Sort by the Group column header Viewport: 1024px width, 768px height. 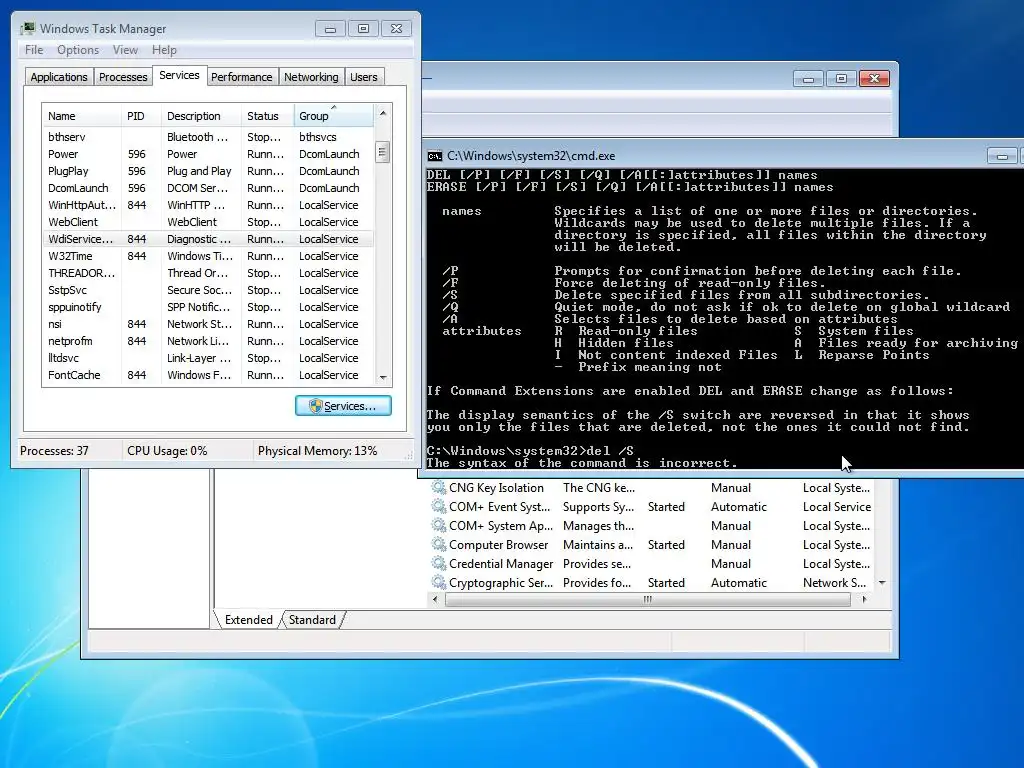pos(334,116)
